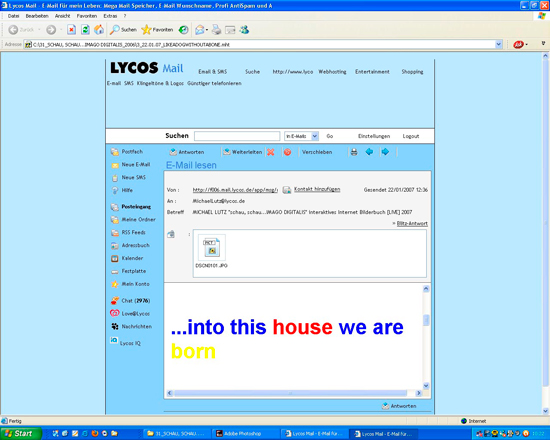Open Posteingang inbox folder
550x440 pixels.
tap(131, 207)
